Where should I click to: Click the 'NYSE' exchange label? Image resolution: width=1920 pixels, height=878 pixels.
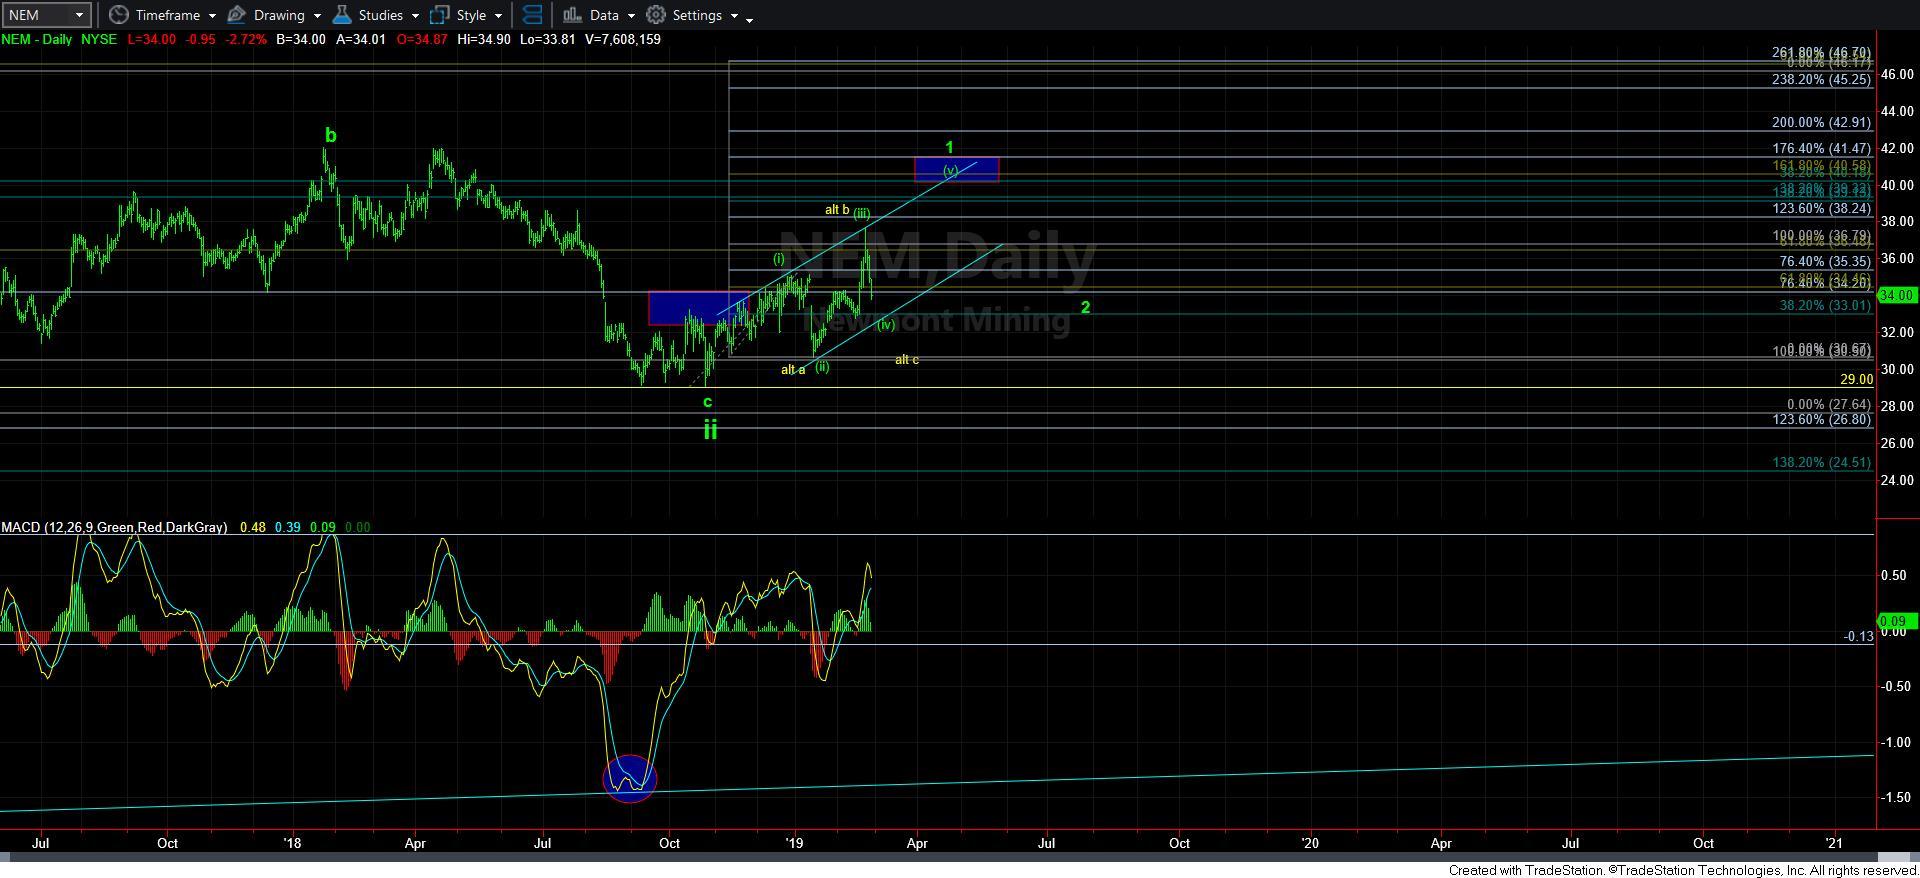click(x=97, y=39)
